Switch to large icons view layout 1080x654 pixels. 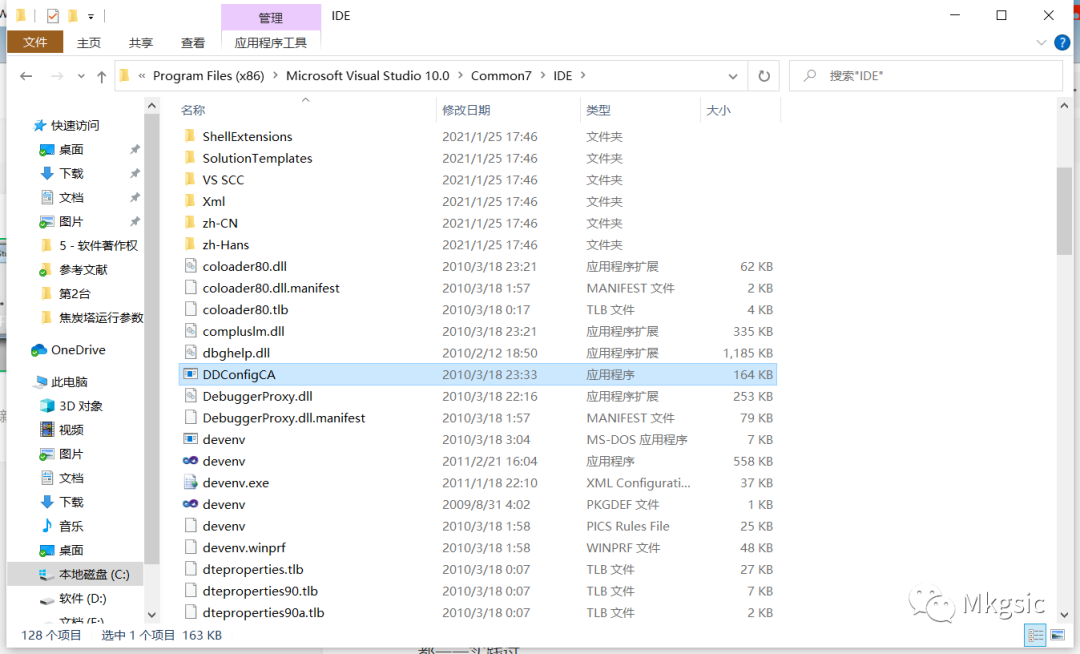pyautogui.click(x=1057, y=635)
